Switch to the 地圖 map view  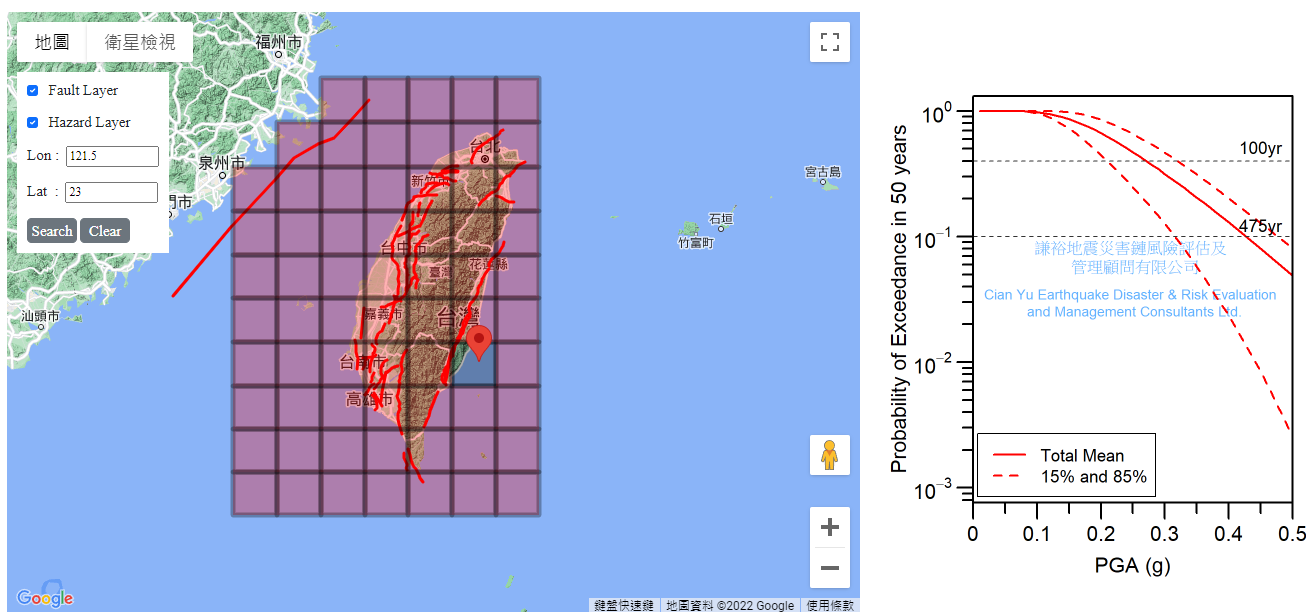pyautogui.click(x=52, y=42)
